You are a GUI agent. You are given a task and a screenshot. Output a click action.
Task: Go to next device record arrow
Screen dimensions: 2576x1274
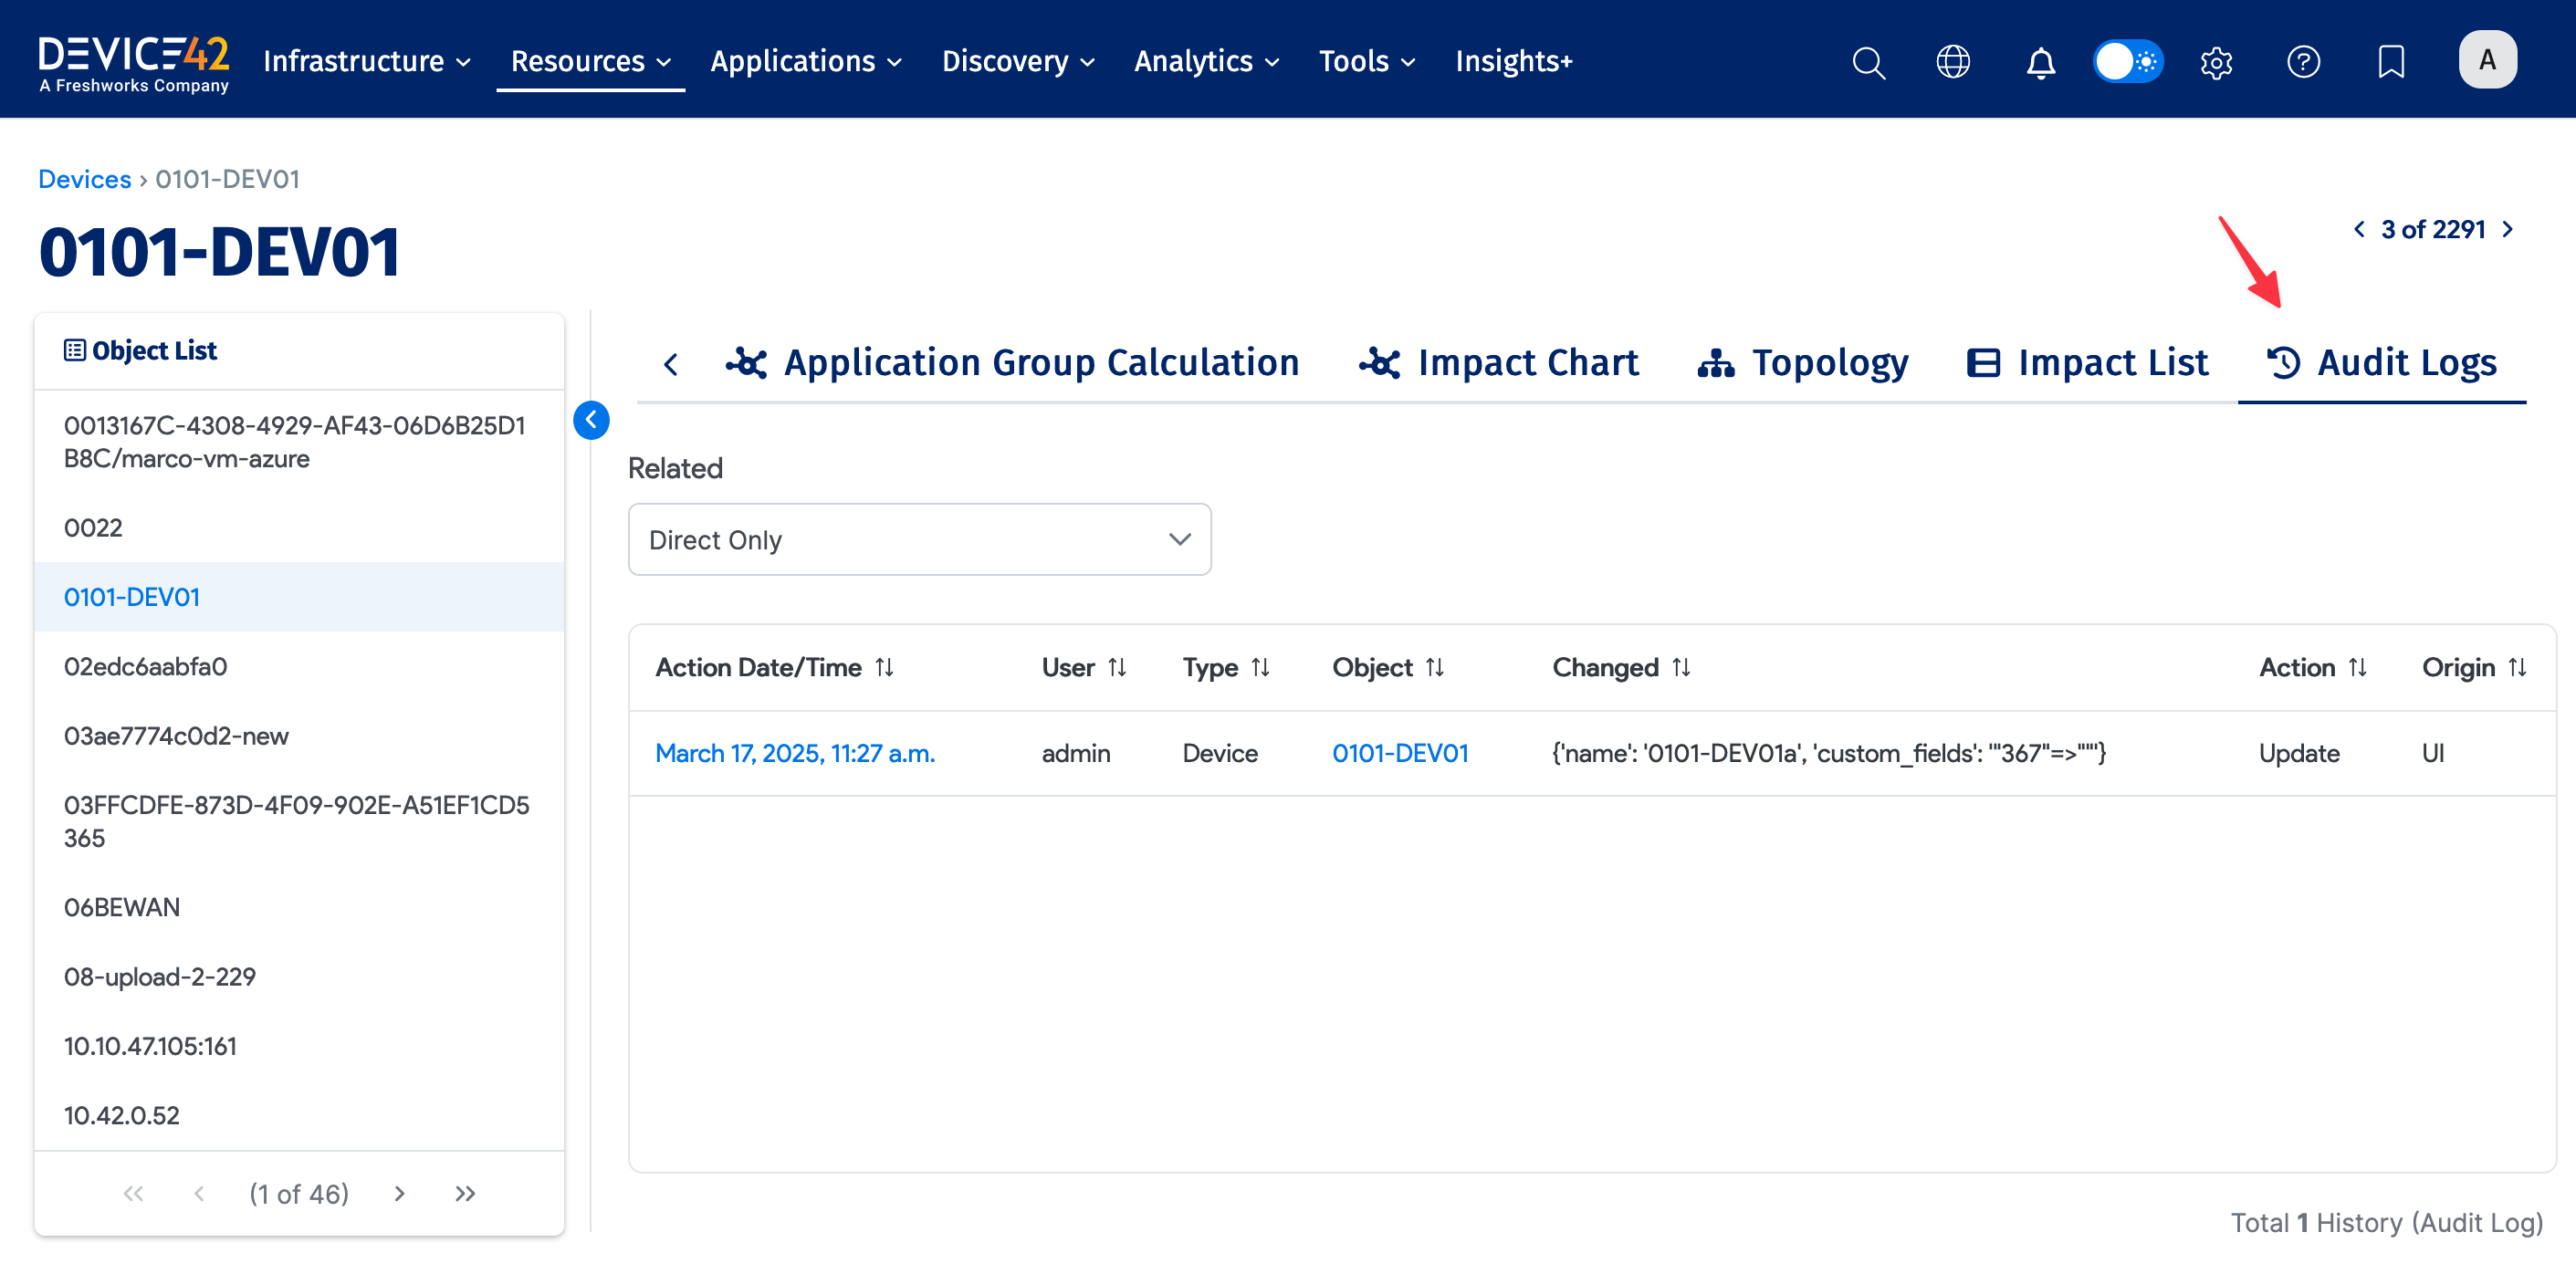(2507, 229)
